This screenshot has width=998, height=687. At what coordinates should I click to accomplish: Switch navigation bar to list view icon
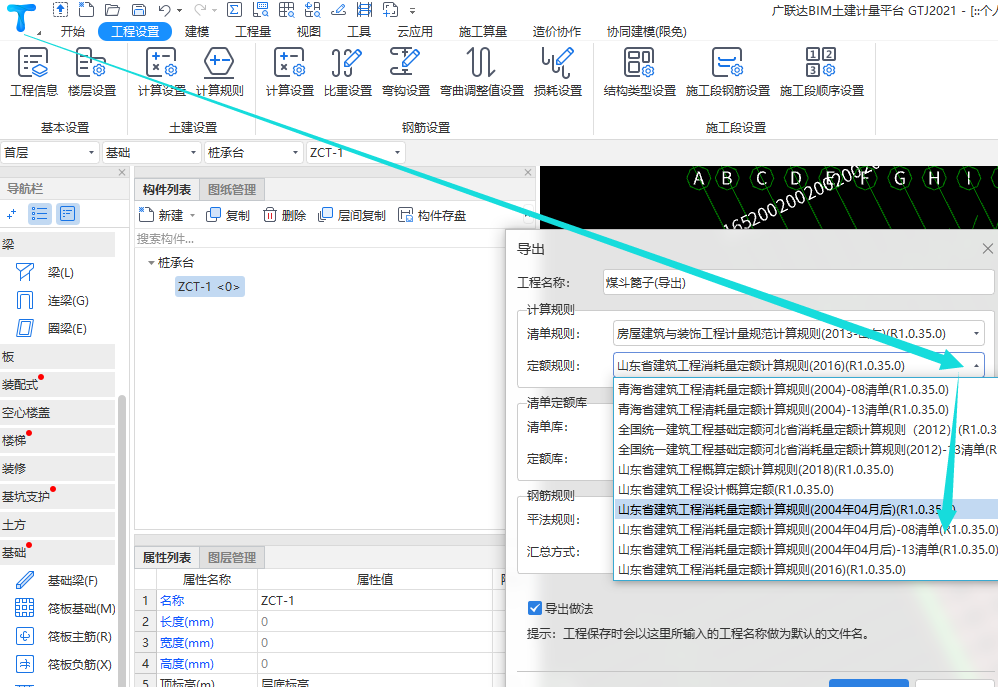pos(39,214)
